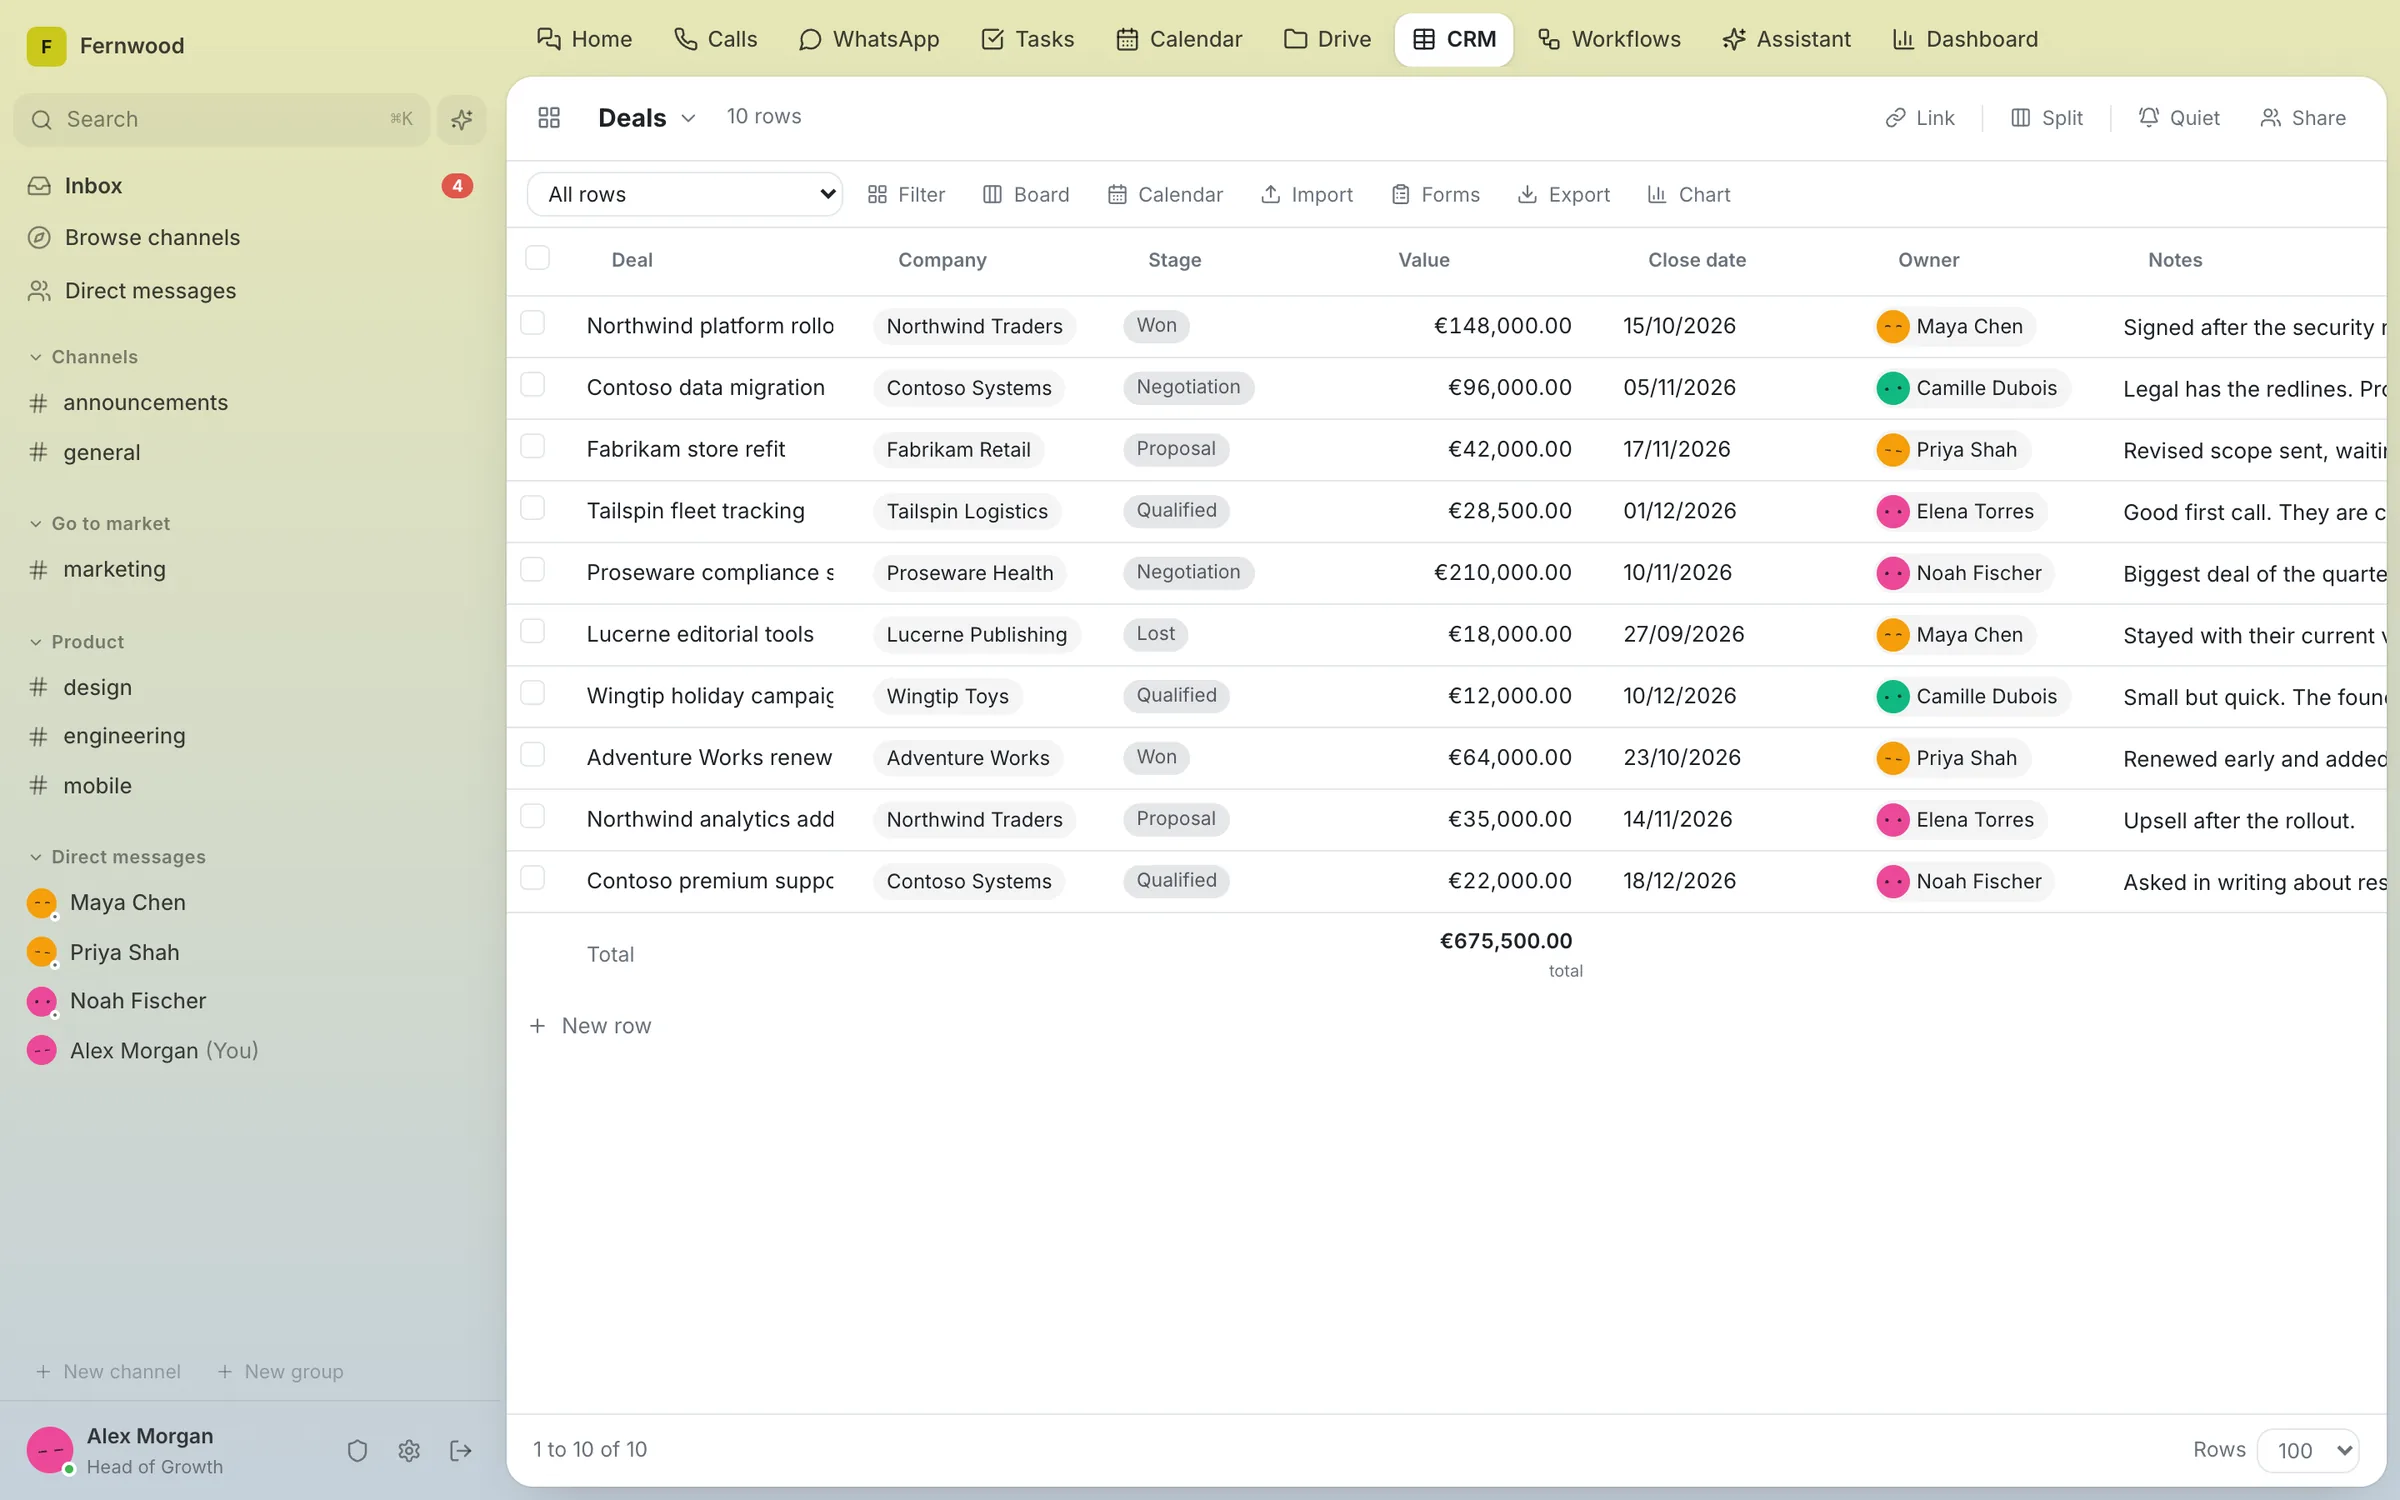This screenshot has width=2400, height=1500.
Task: Tick checkbox for Wingtip holiday campaign
Action: [532, 693]
